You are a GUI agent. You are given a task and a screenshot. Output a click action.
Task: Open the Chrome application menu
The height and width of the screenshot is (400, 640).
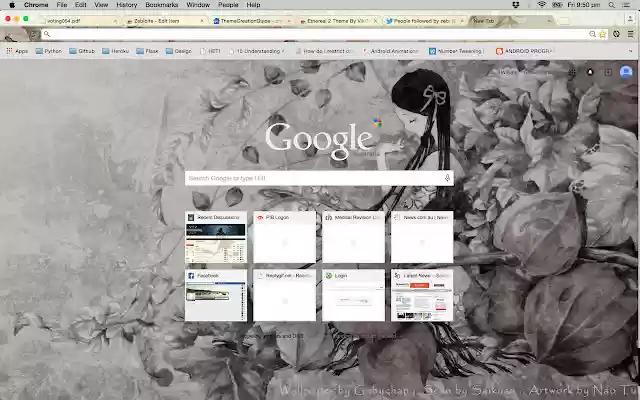pyautogui.click(x=36, y=5)
